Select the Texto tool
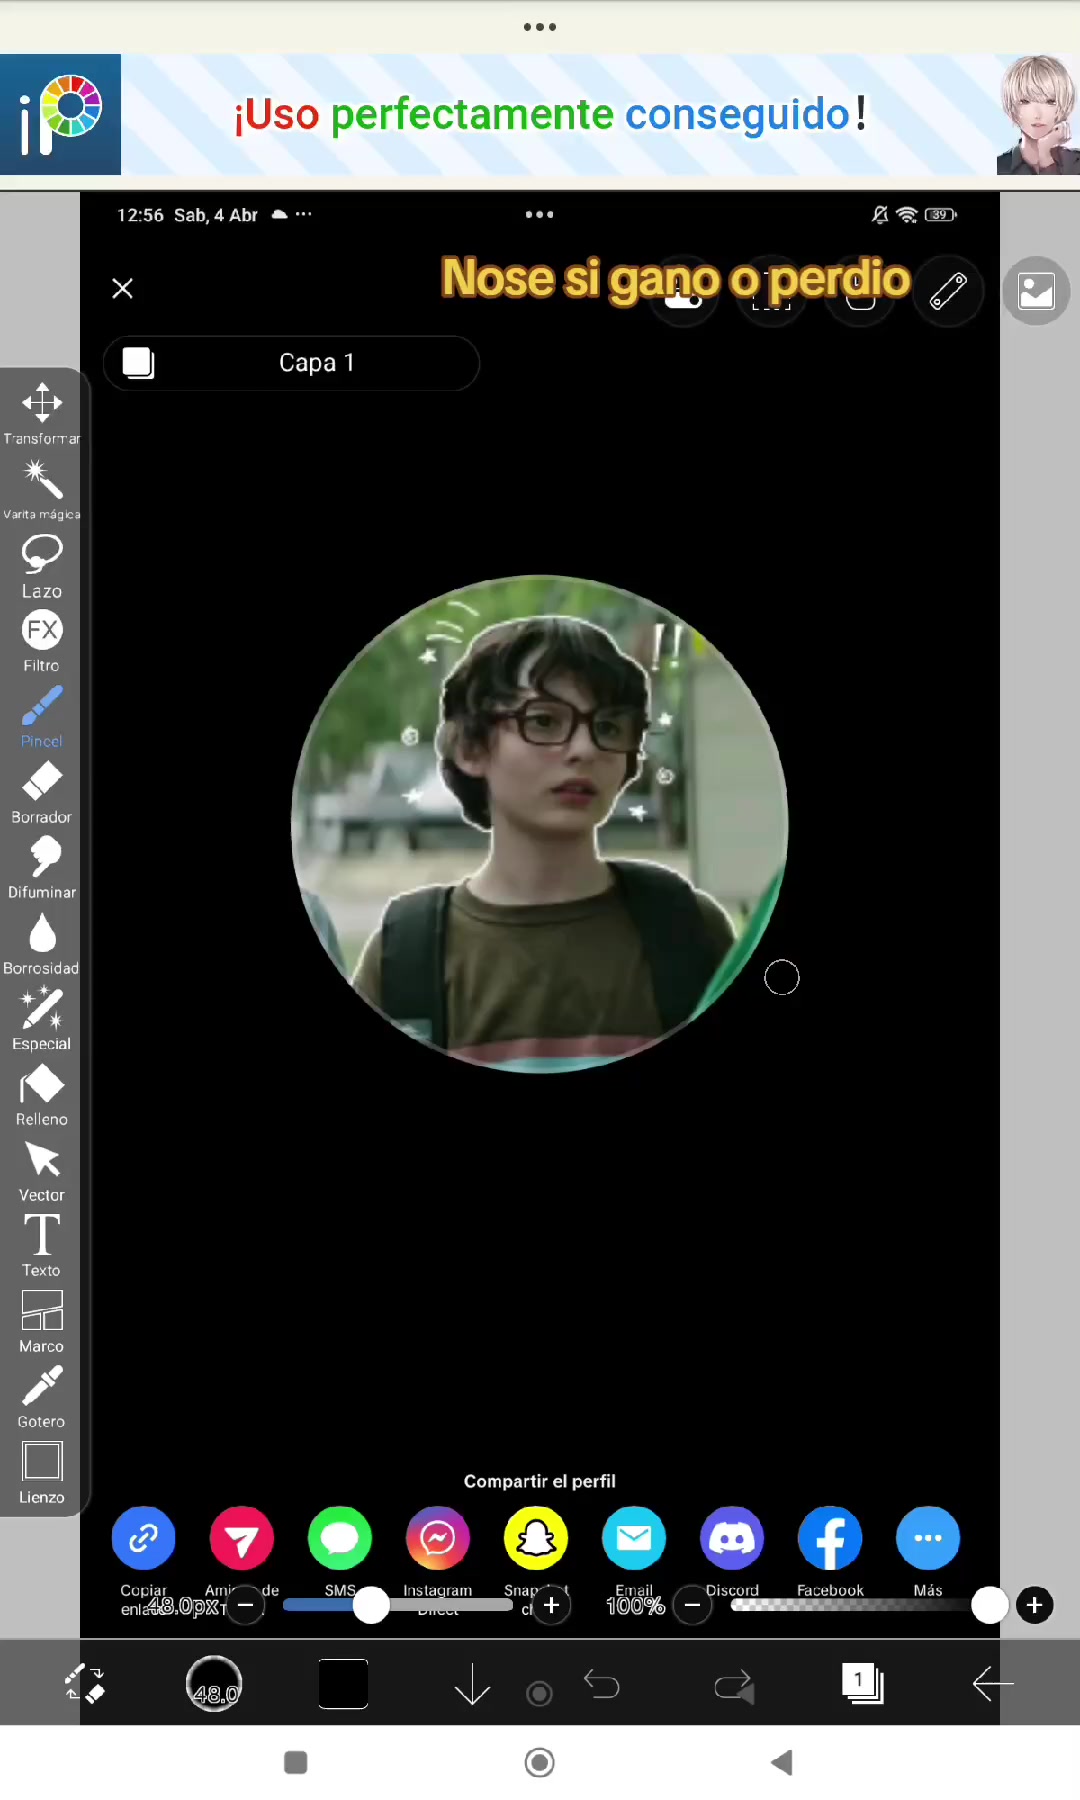Screen dimensions: 1080x1800 click(42, 1245)
